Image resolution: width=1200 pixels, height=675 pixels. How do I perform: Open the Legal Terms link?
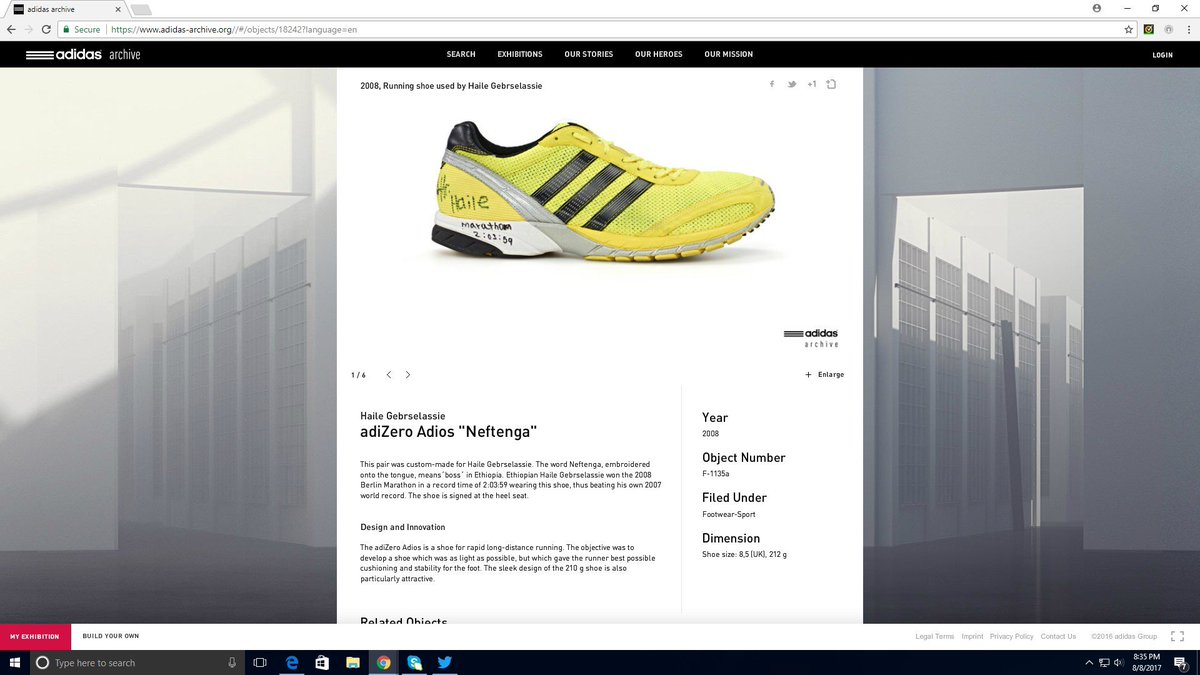(x=934, y=636)
